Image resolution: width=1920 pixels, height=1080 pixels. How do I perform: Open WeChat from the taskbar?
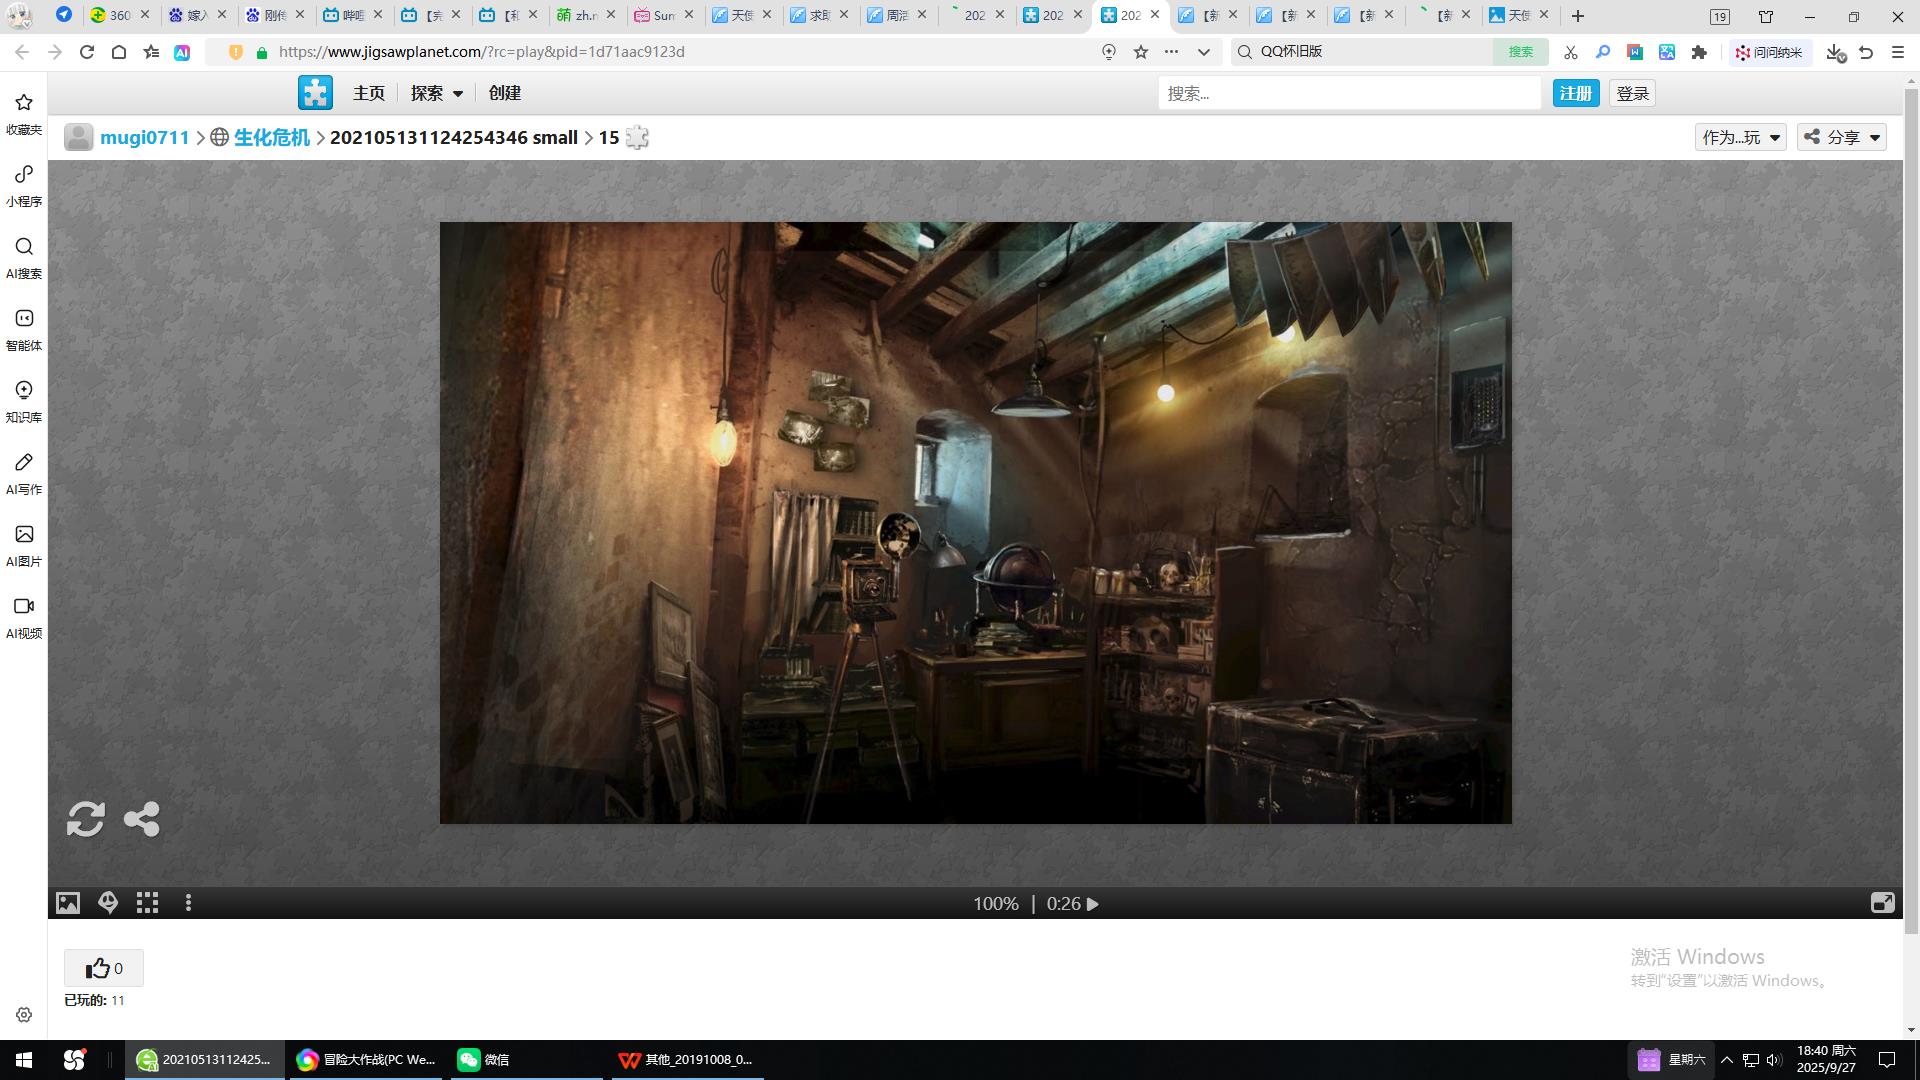485,1059
